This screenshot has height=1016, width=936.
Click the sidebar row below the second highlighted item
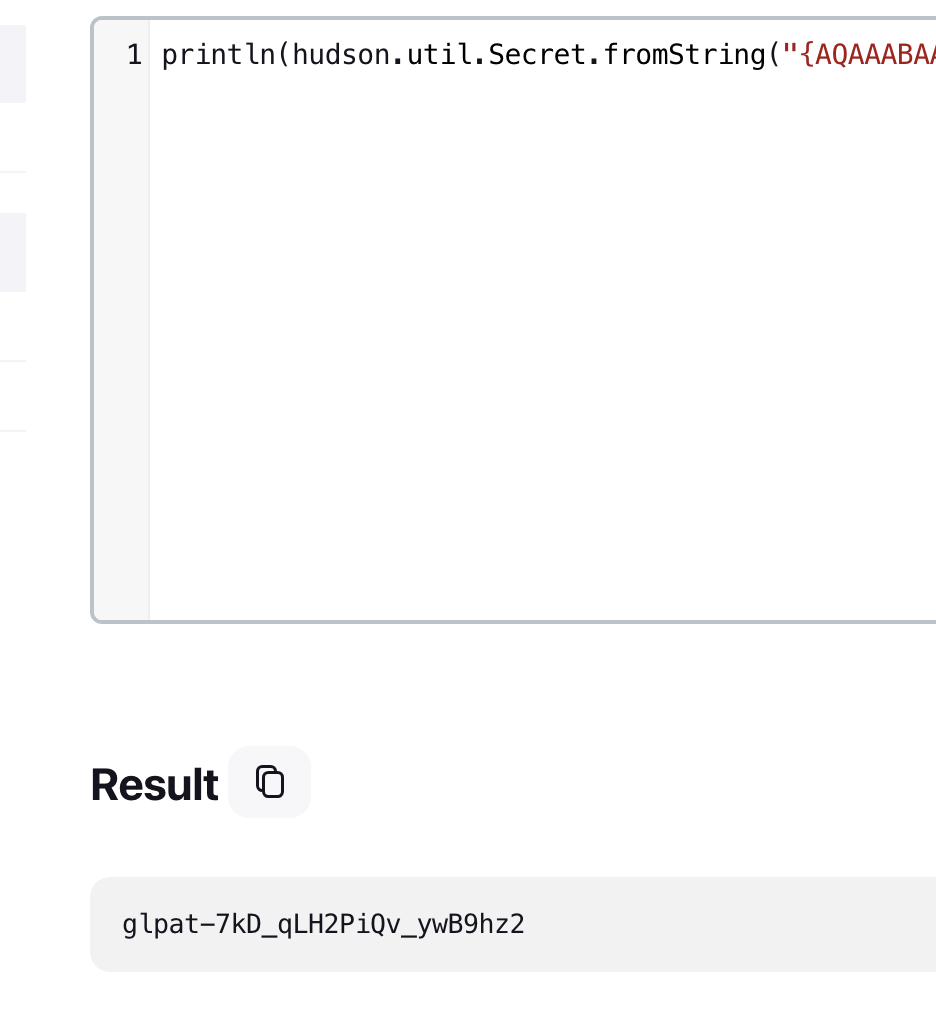coord(13,327)
